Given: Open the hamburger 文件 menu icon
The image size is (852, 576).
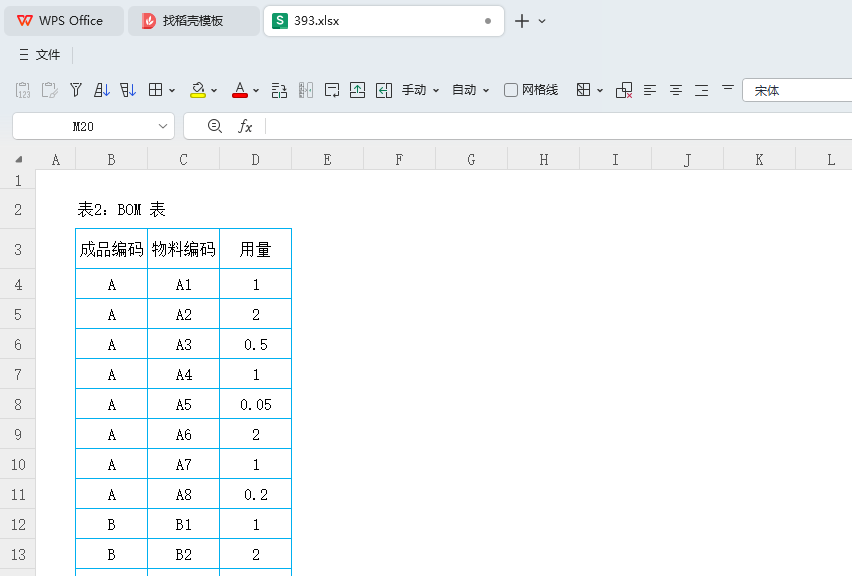Looking at the screenshot, I should 24,55.
